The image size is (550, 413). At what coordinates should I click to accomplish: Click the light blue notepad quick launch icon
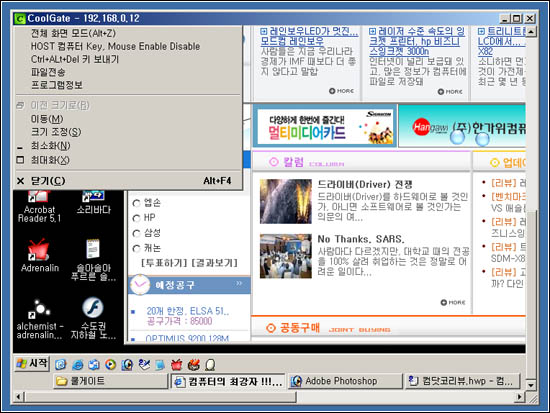tap(160, 365)
